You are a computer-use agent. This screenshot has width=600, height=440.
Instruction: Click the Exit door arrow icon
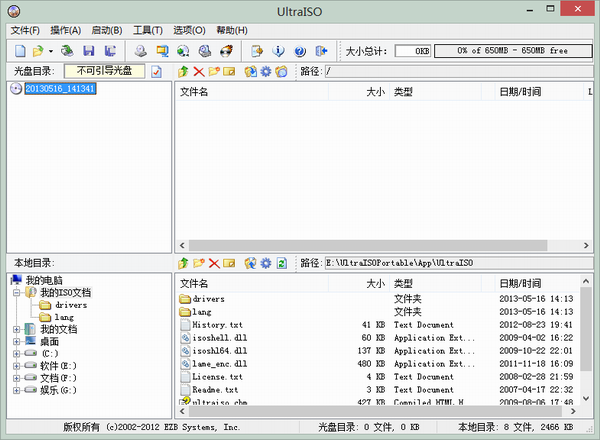[321, 51]
